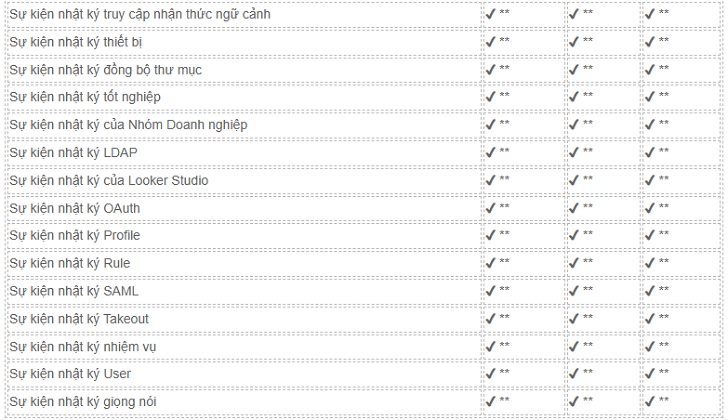Click 'Sự kiện nhật ký của Nhóm Doanh nghiệp'
Screen dimensions: 728x420
pos(128,125)
